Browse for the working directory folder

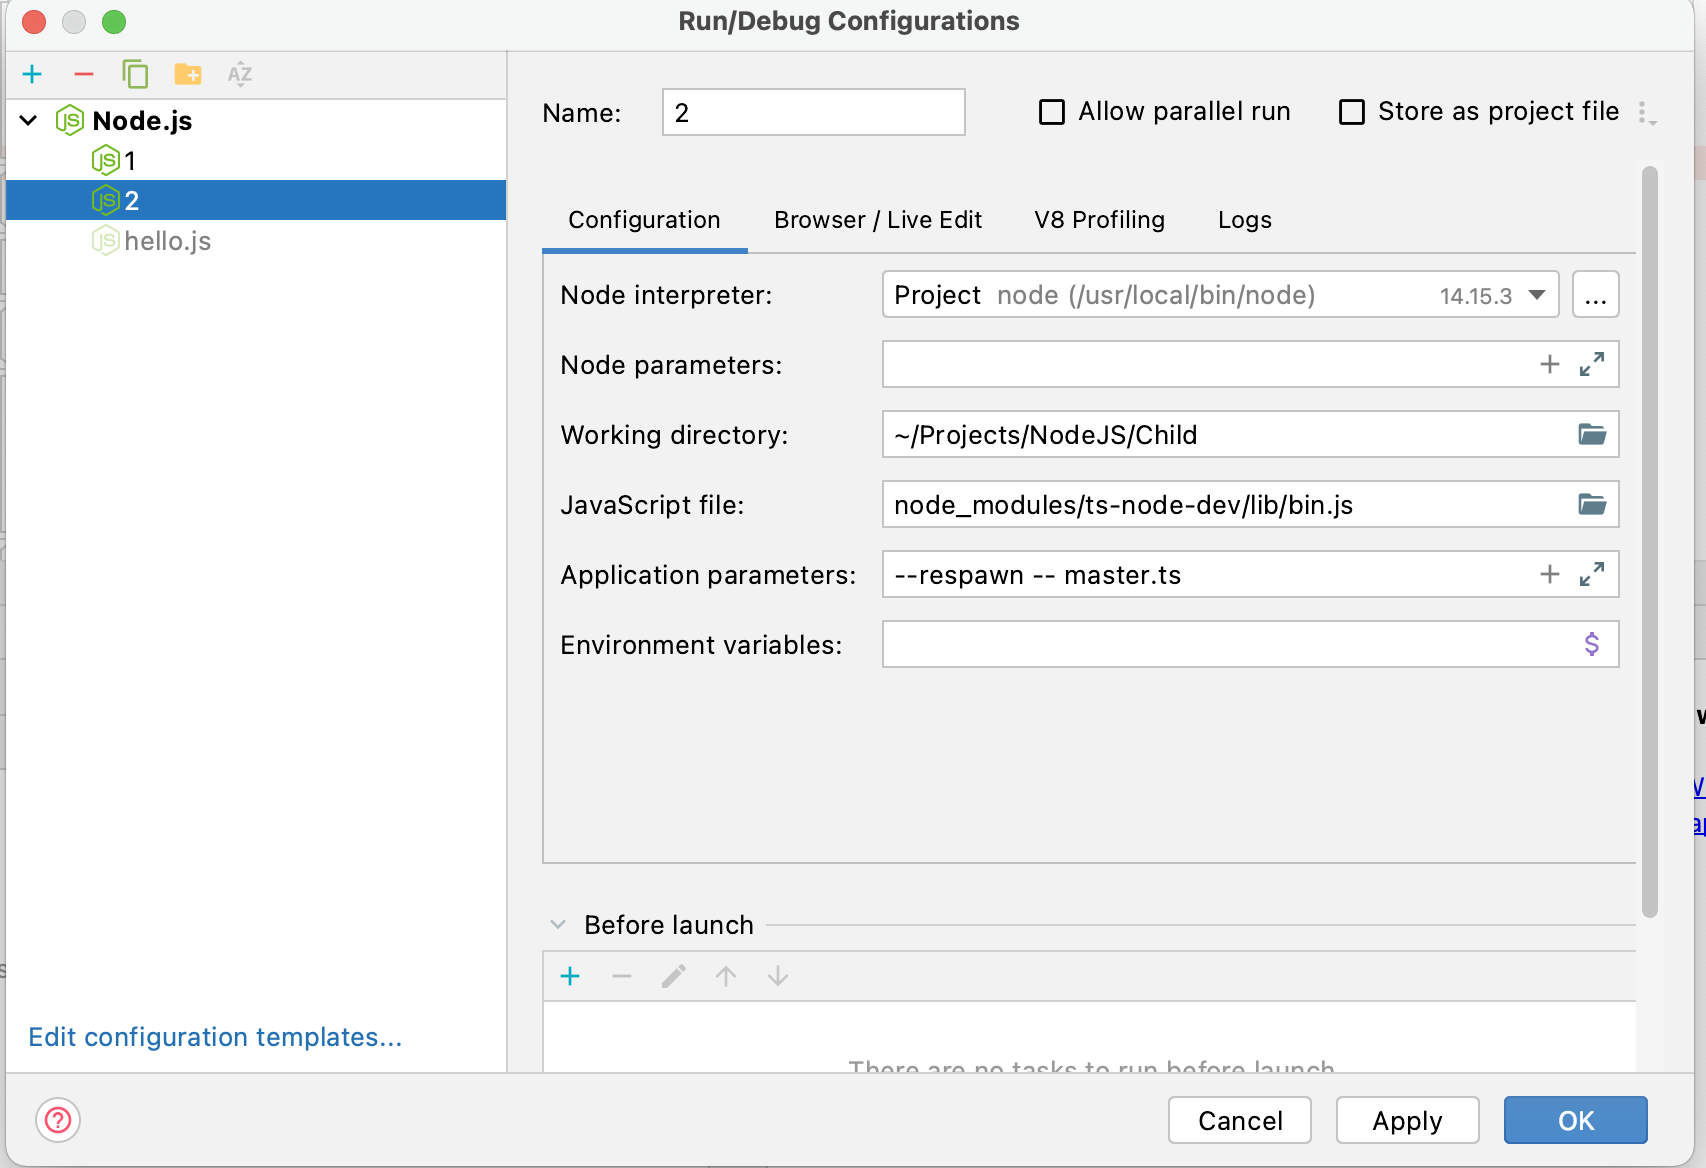pos(1592,434)
